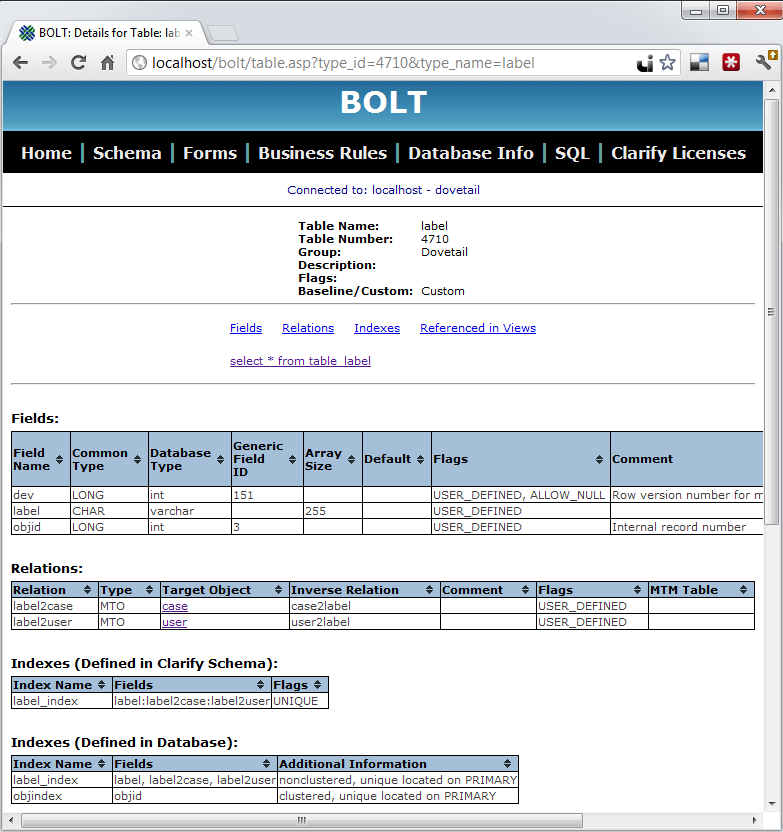
Task: Sort Fields table by Array Size
Action: point(351,460)
